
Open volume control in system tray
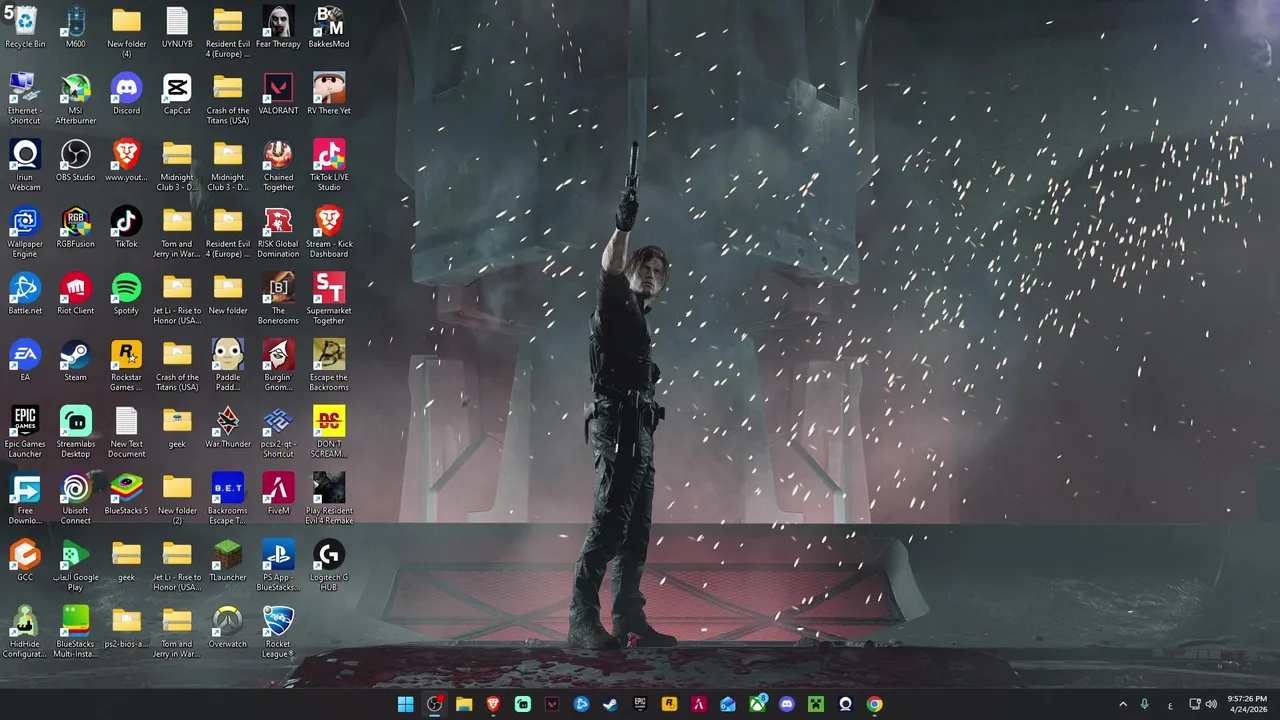pyautogui.click(x=1211, y=704)
